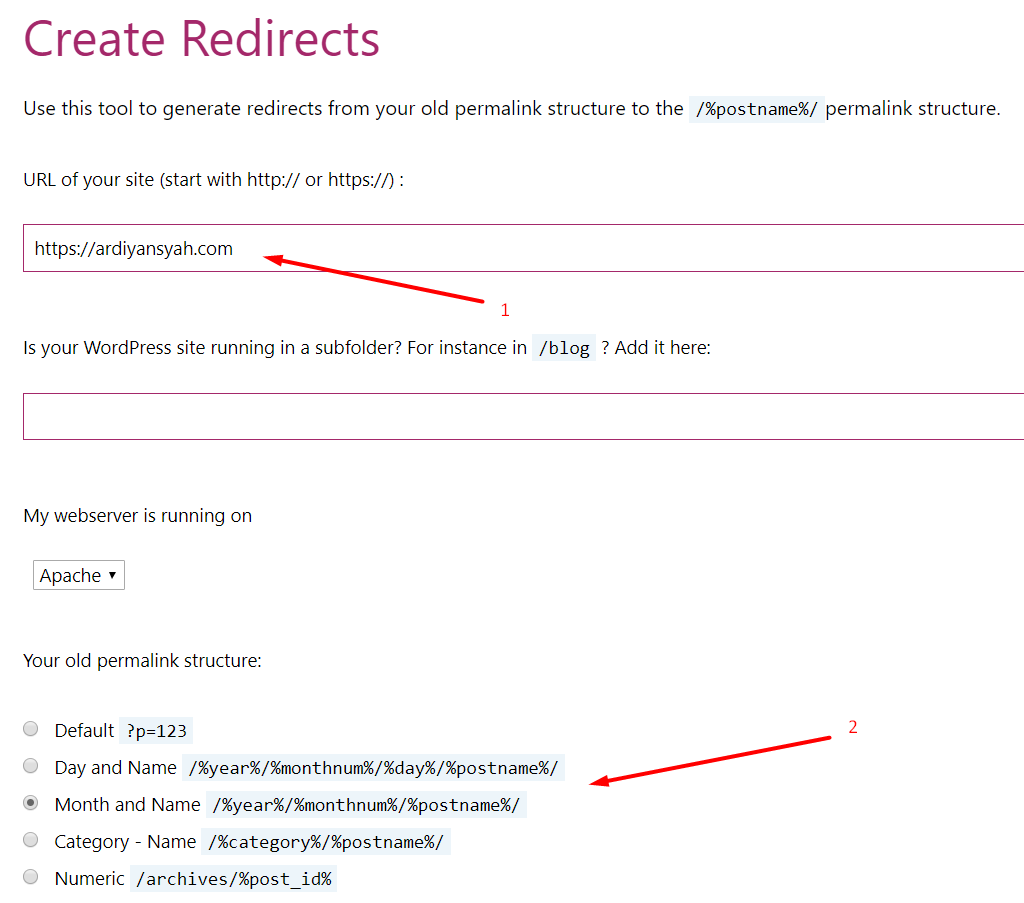
Task: Click the /%year%/%monthnum%/%postname%/ code
Action: pos(366,805)
